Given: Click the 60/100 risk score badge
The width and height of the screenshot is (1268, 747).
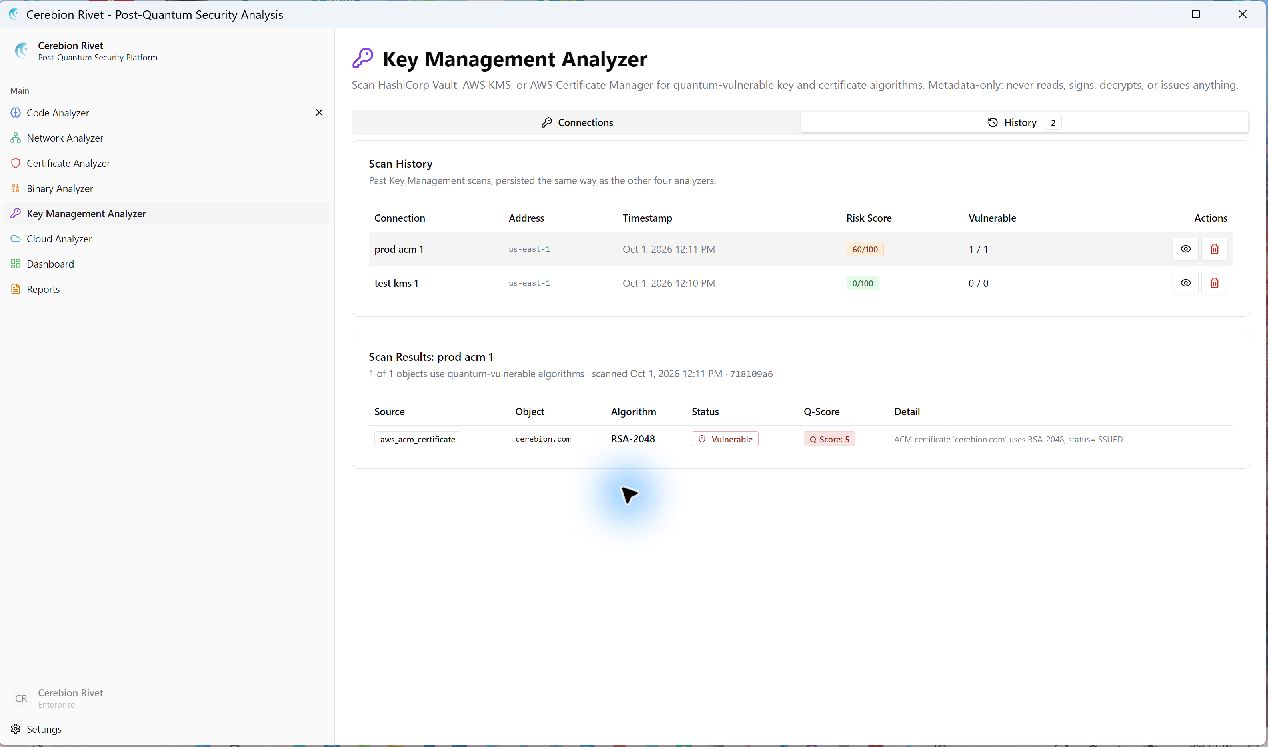Looking at the screenshot, I should [865, 249].
